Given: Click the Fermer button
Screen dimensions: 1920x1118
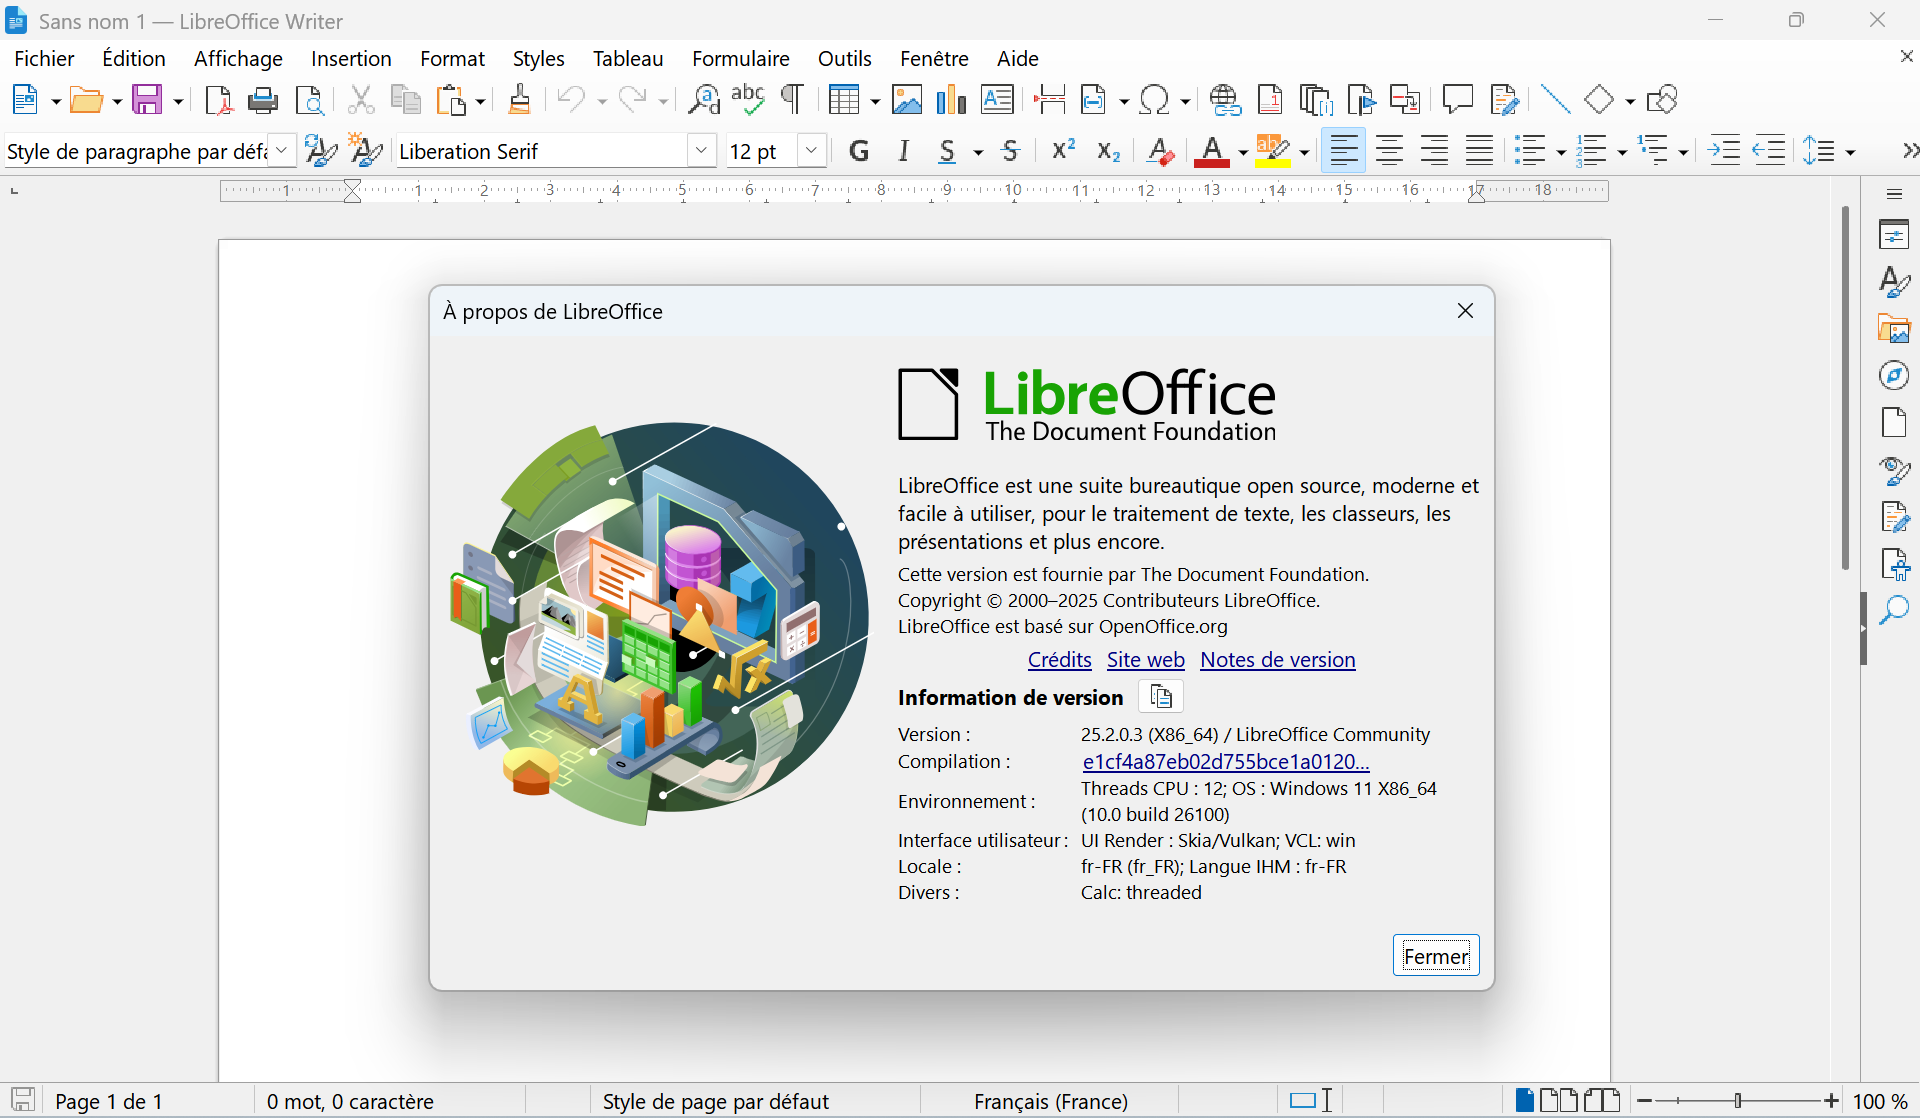Looking at the screenshot, I should (1436, 956).
